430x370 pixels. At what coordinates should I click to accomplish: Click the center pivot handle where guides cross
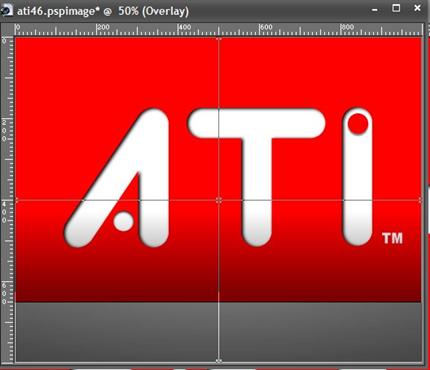click(x=219, y=200)
